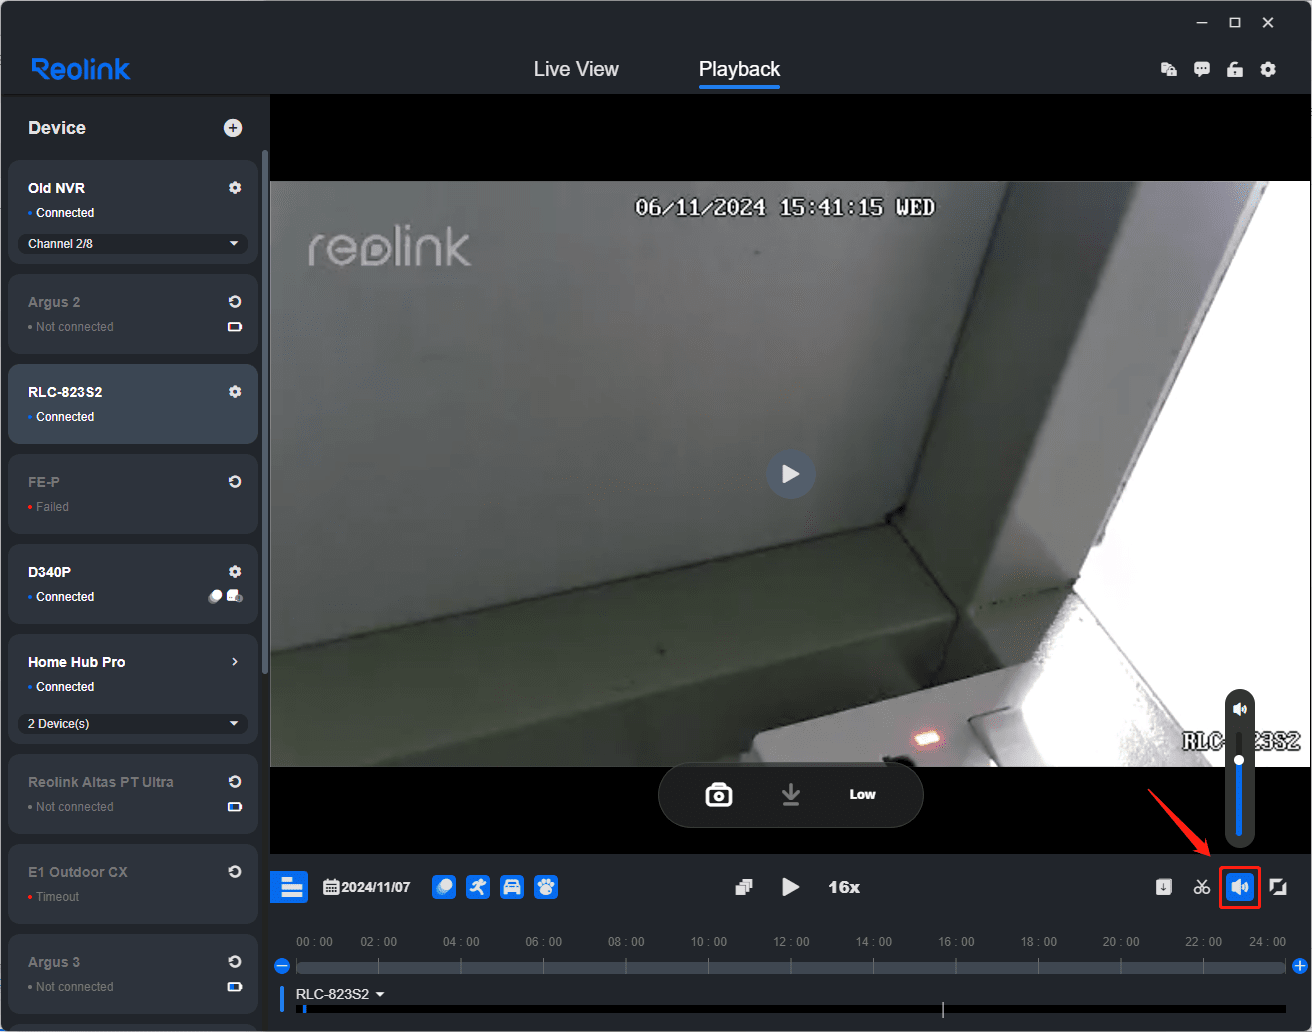Click the download arrow in video overlay
The width and height of the screenshot is (1312, 1032).
(x=791, y=795)
